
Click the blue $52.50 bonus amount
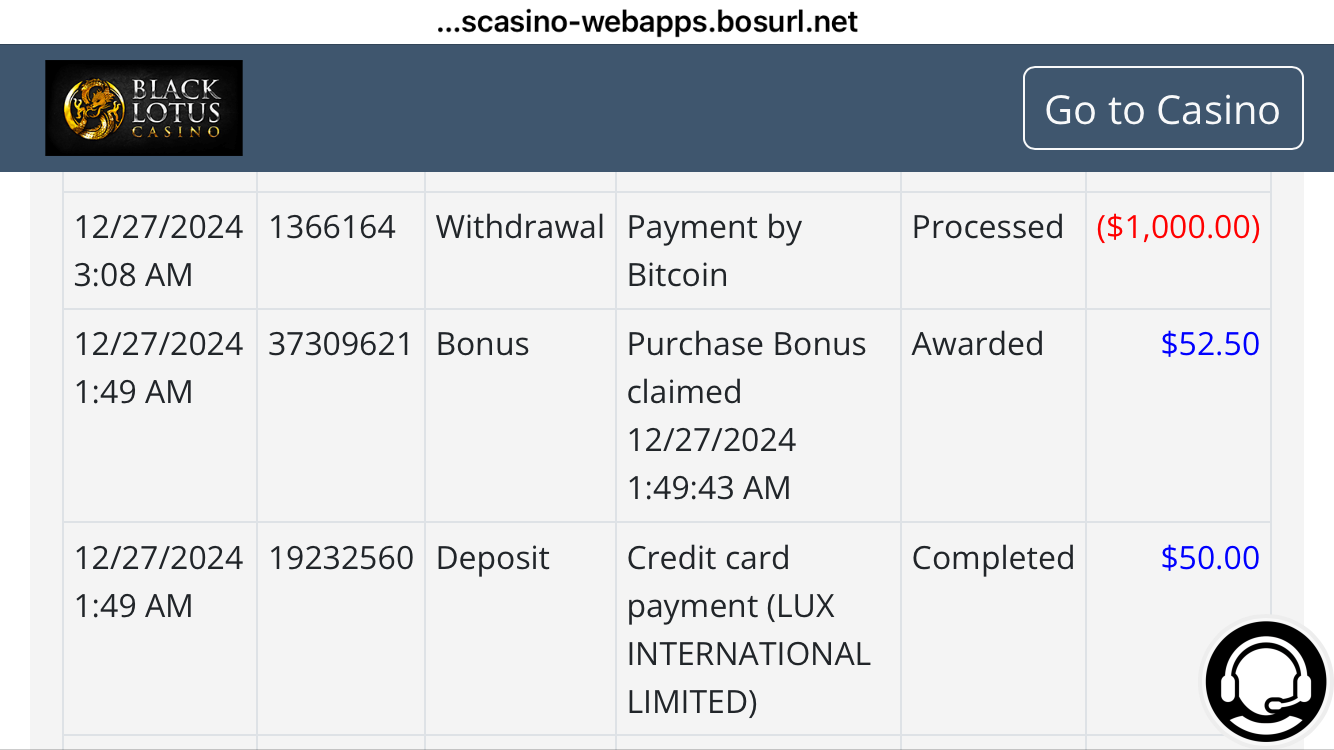click(1210, 344)
